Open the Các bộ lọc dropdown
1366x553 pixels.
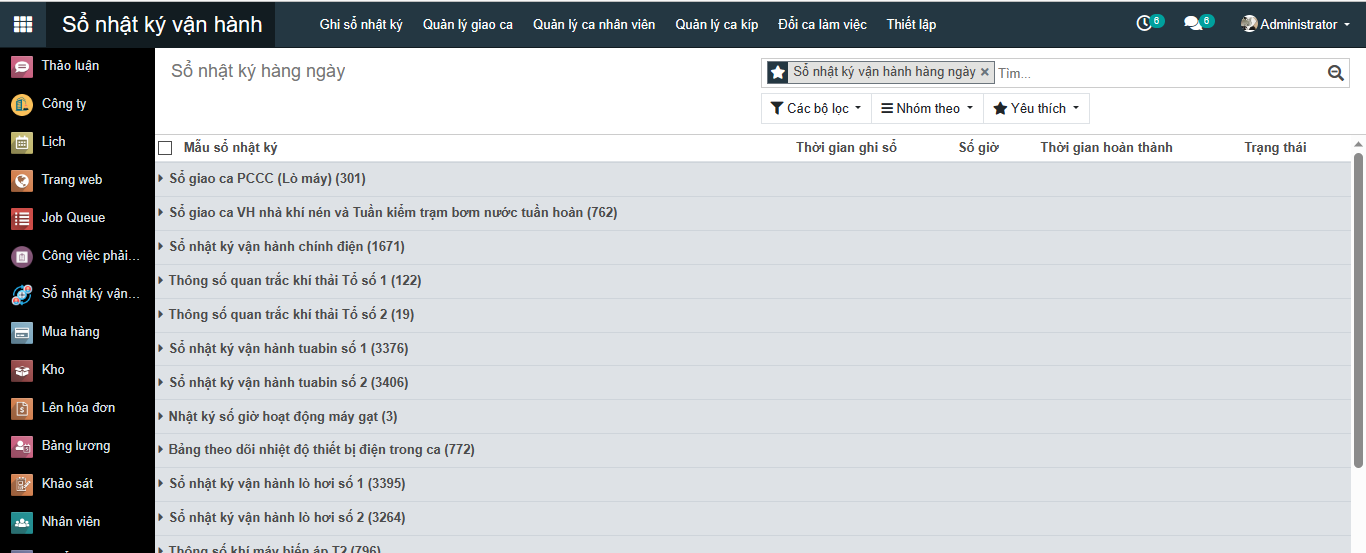click(816, 108)
